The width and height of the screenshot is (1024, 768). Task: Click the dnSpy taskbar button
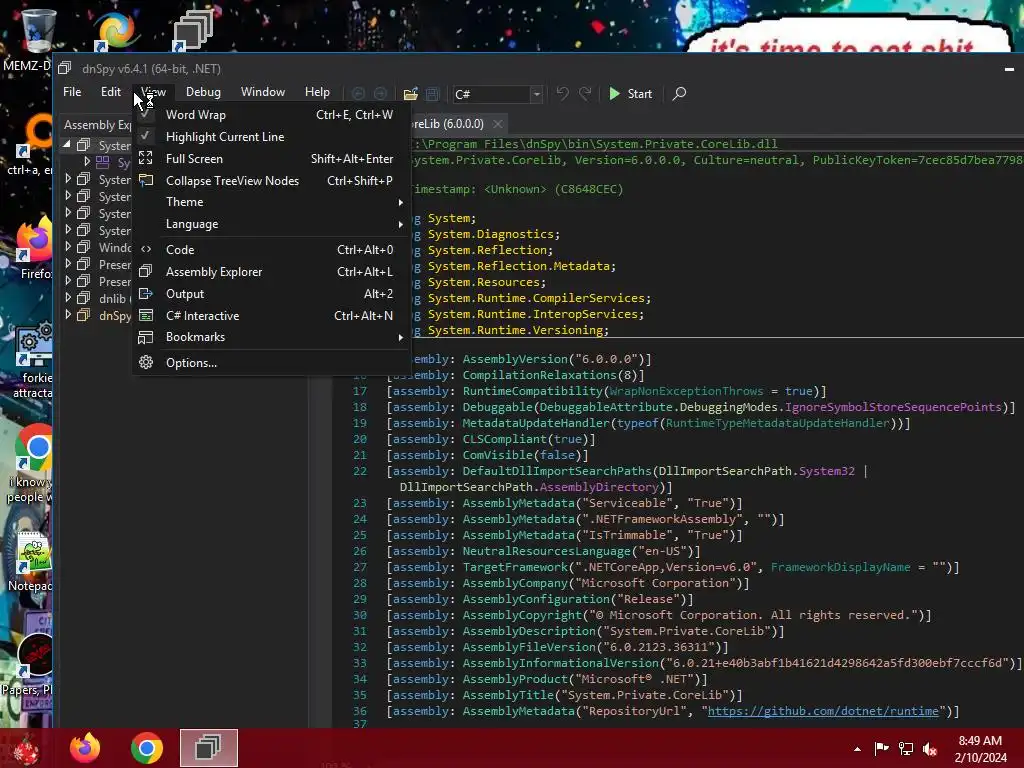pos(208,748)
